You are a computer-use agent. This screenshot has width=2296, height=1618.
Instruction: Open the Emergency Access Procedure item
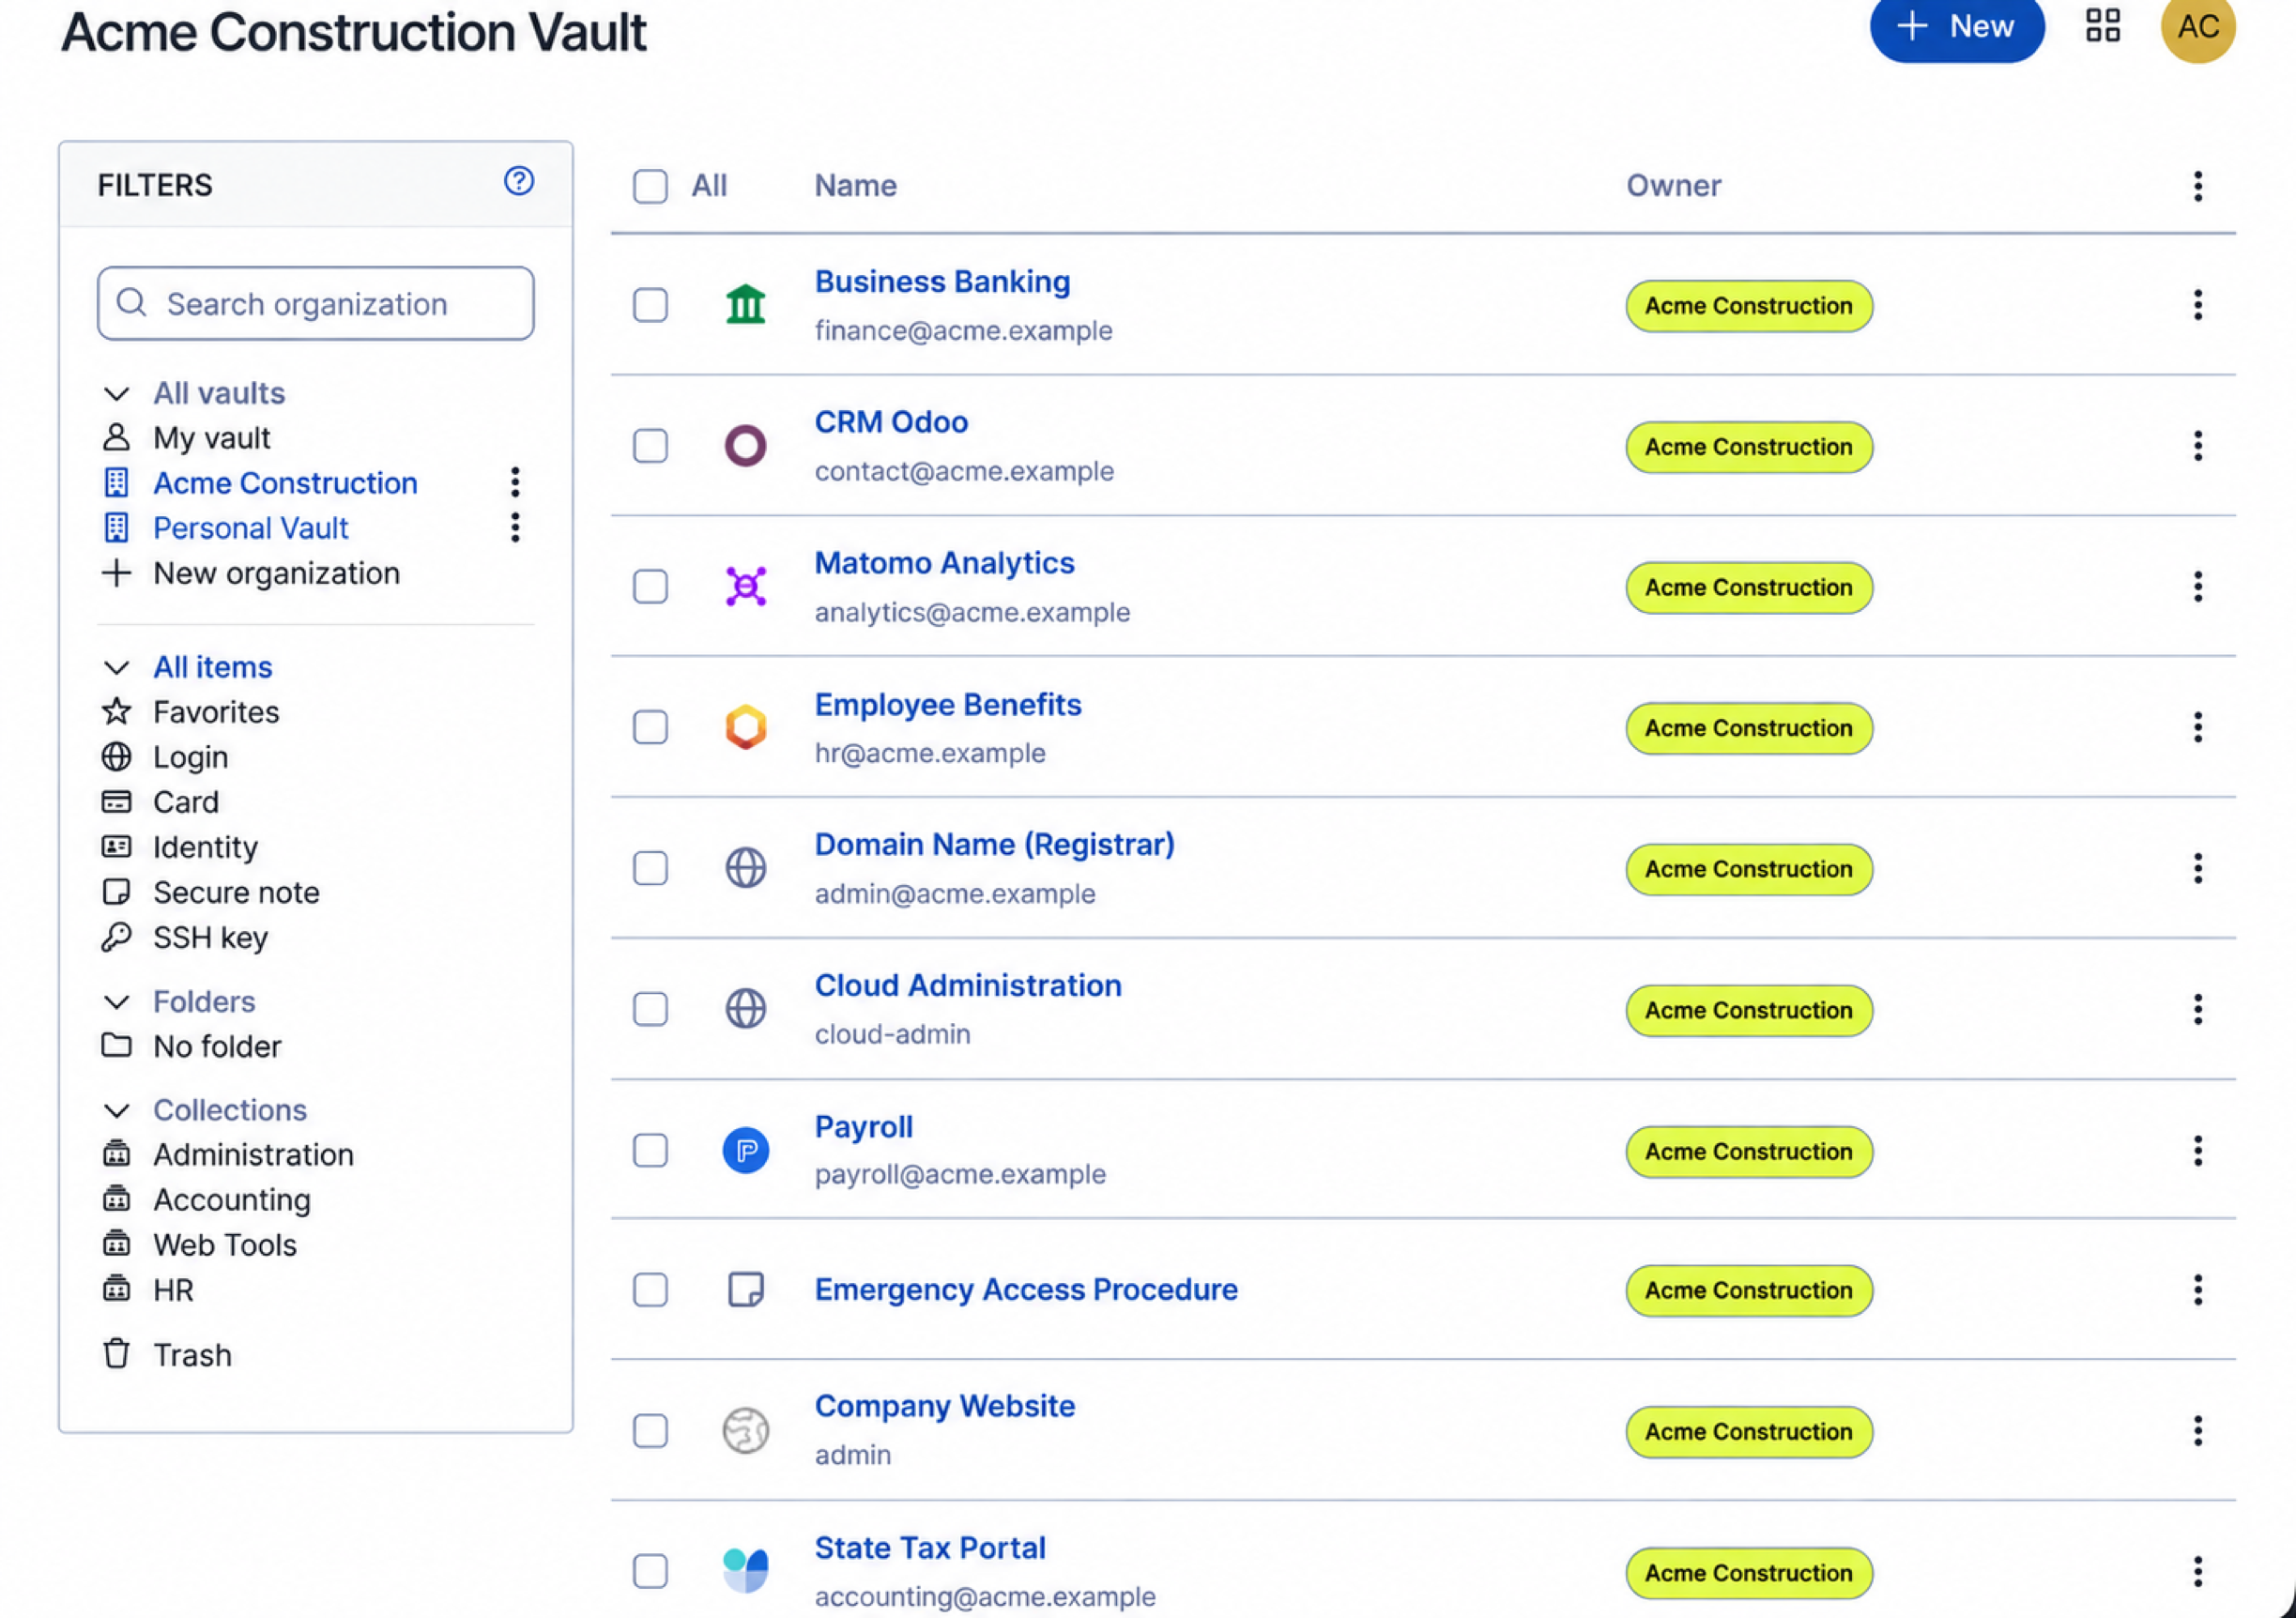[1026, 1290]
